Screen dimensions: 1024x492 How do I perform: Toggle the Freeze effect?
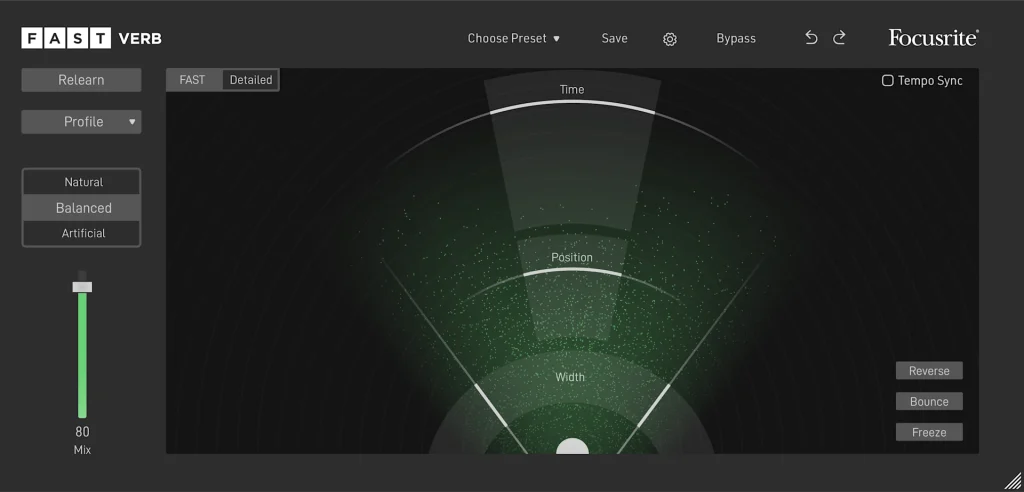pyautogui.click(x=929, y=433)
